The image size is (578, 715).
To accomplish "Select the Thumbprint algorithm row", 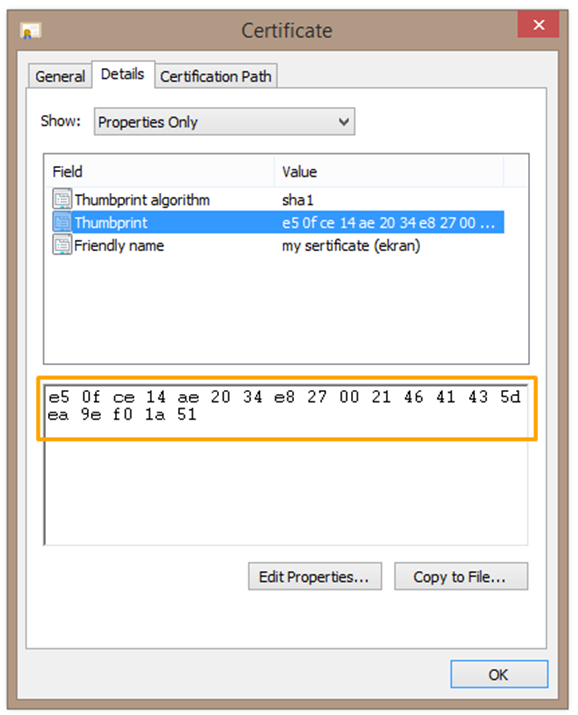I will (x=276, y=199).
